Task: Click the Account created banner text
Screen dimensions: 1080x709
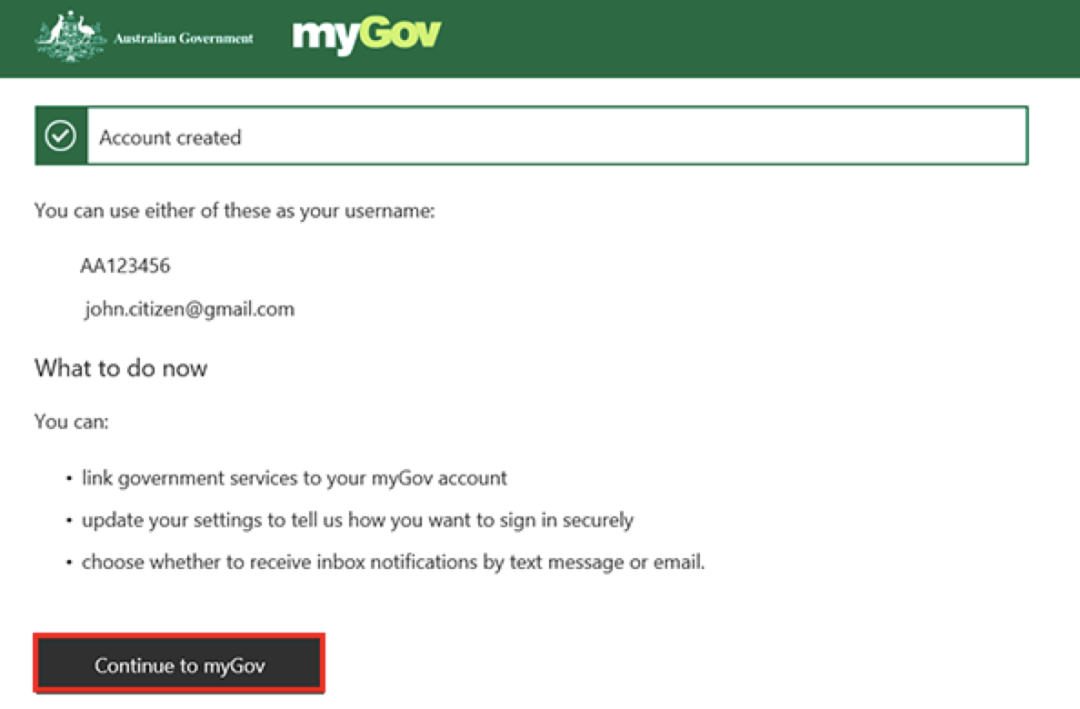Action: tap(170, 138)
